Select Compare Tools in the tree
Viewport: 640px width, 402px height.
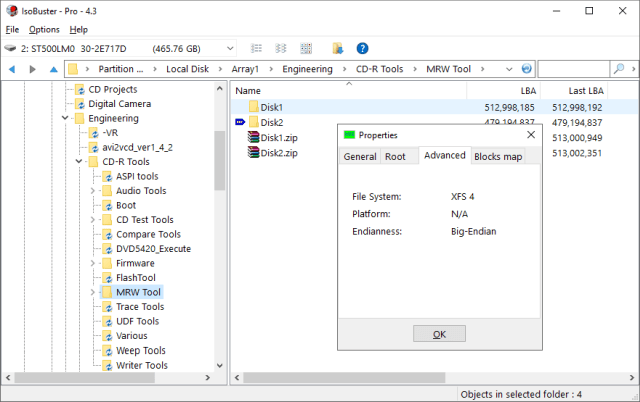click(149, 234)
